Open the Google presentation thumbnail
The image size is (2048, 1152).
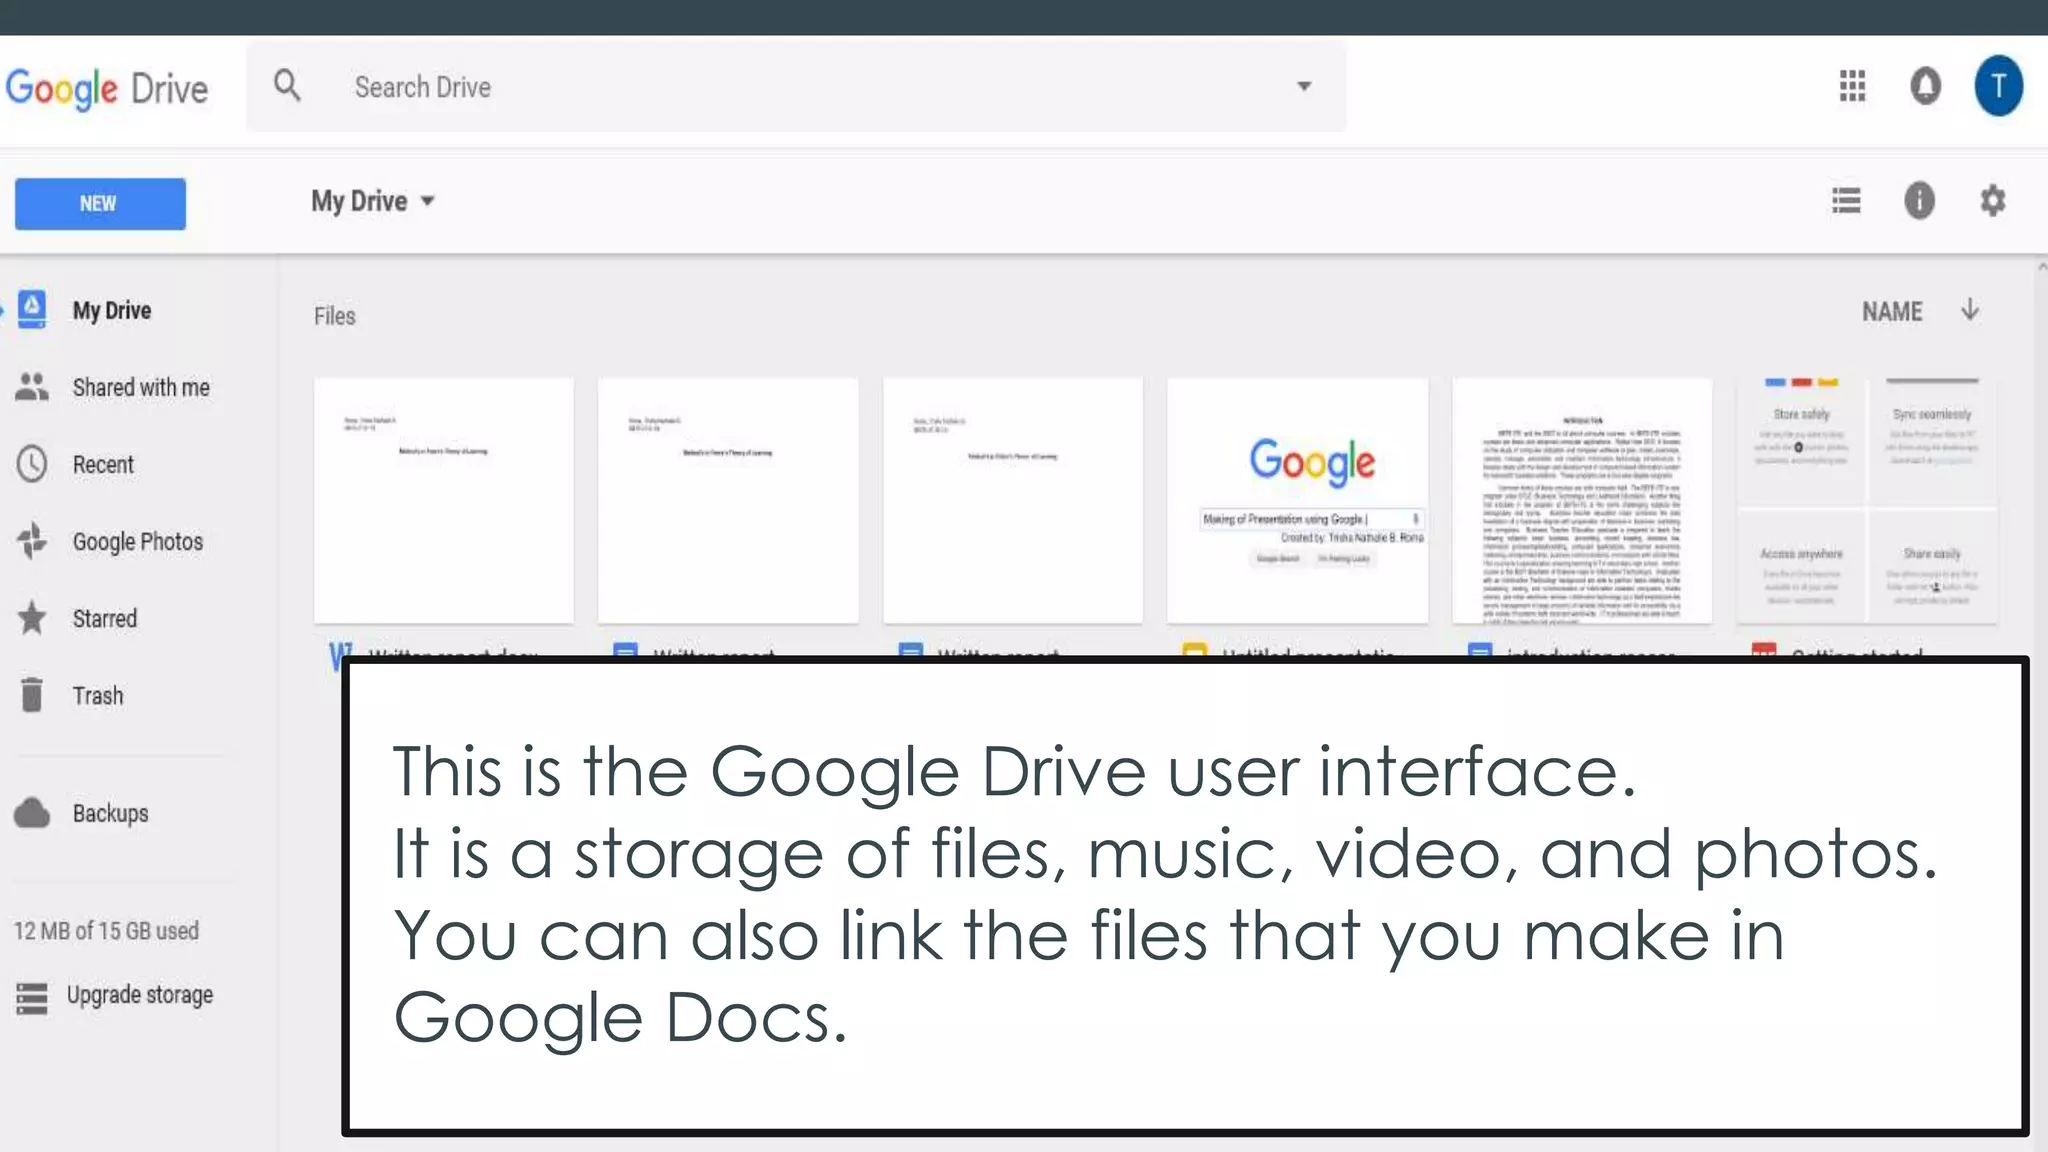click(x=1297, y=501)
